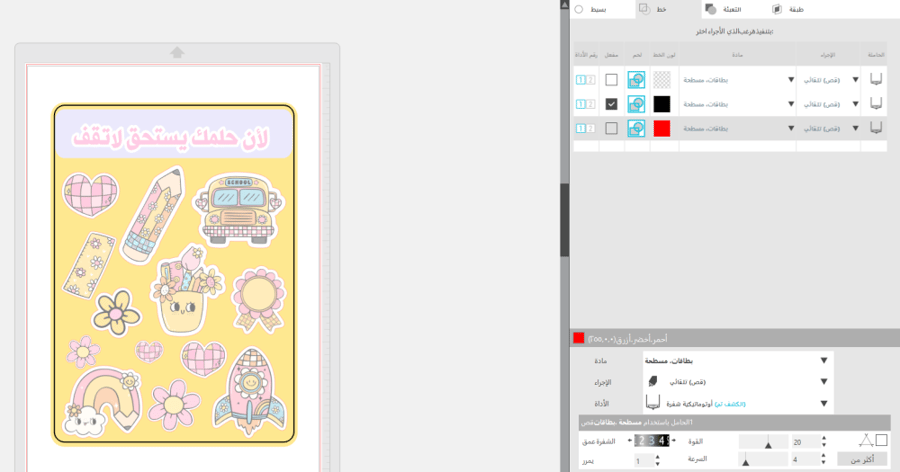The width and height of the screenshot is (900, 472).
Task: Click the Layer tab's stacked layers icon
Action: (777, 9)
